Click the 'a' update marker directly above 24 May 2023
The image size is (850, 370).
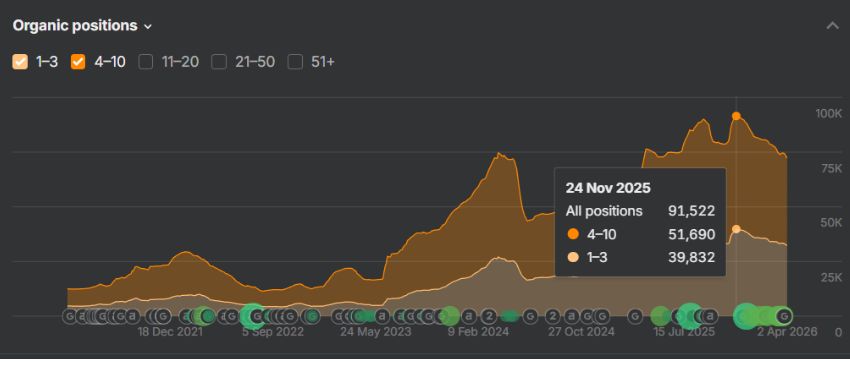(x=382, y=315)
